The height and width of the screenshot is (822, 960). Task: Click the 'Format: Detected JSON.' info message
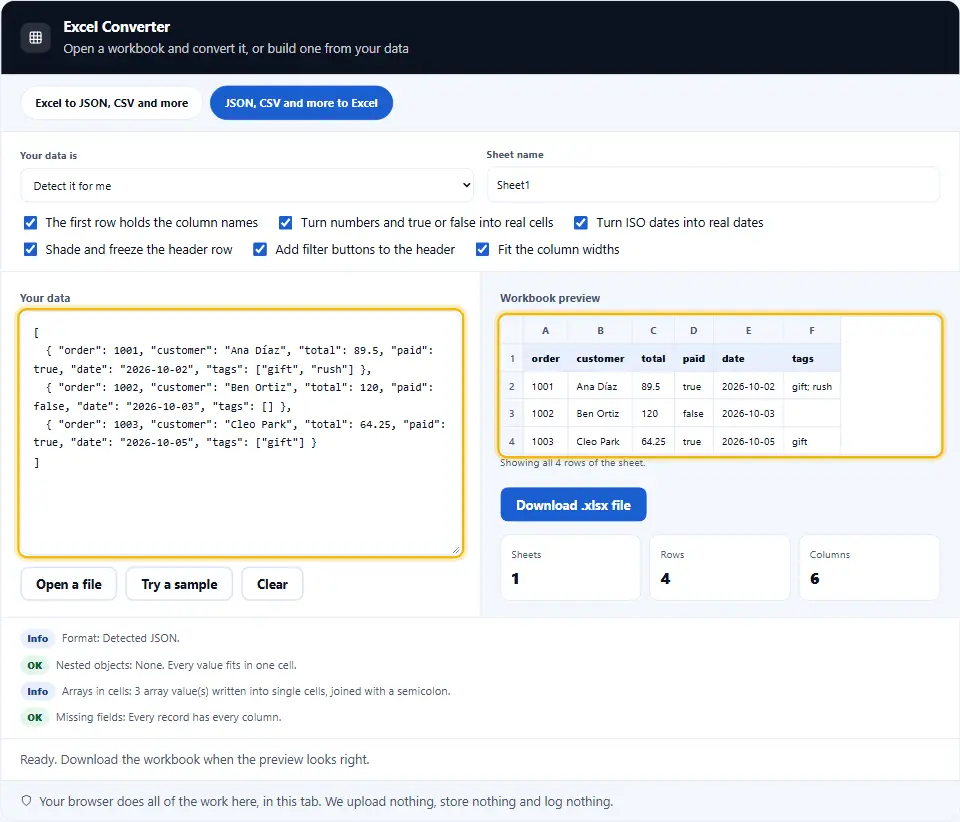(x=121, y=638)
